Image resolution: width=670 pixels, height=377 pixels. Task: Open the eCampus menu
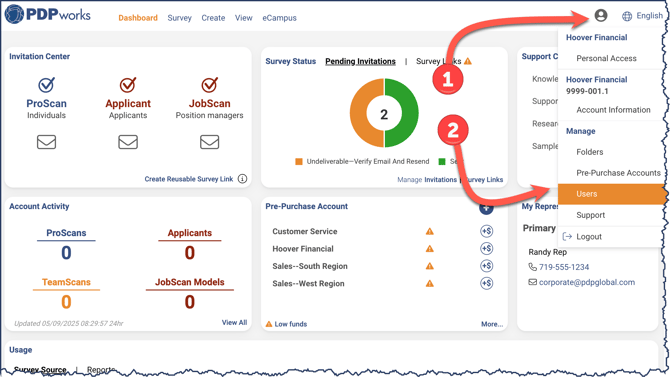coord(279,18)
